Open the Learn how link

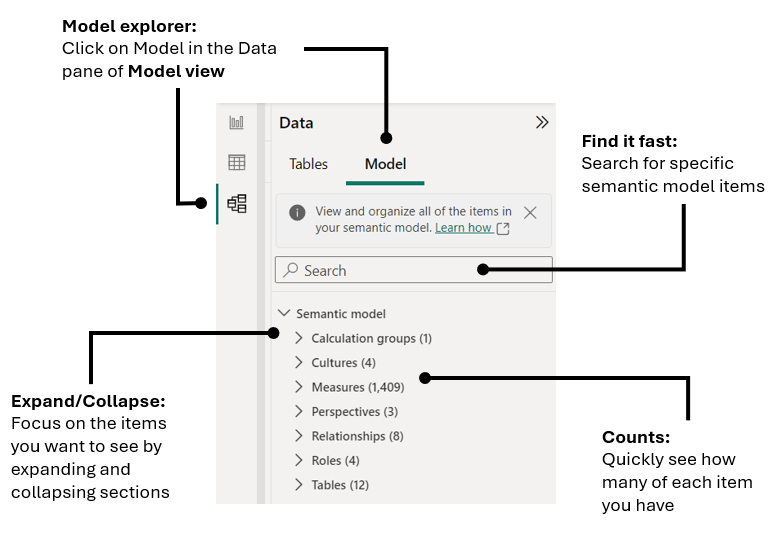click(463, 228)
